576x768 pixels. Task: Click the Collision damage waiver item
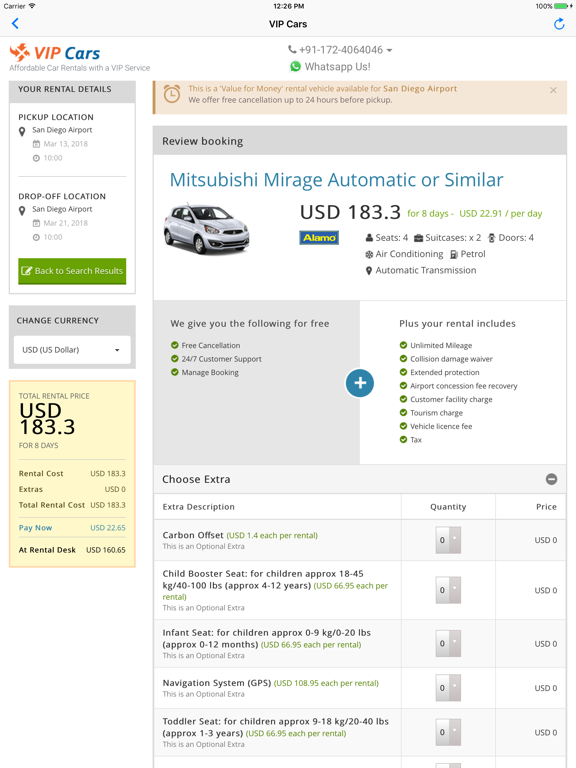point(451,359)
